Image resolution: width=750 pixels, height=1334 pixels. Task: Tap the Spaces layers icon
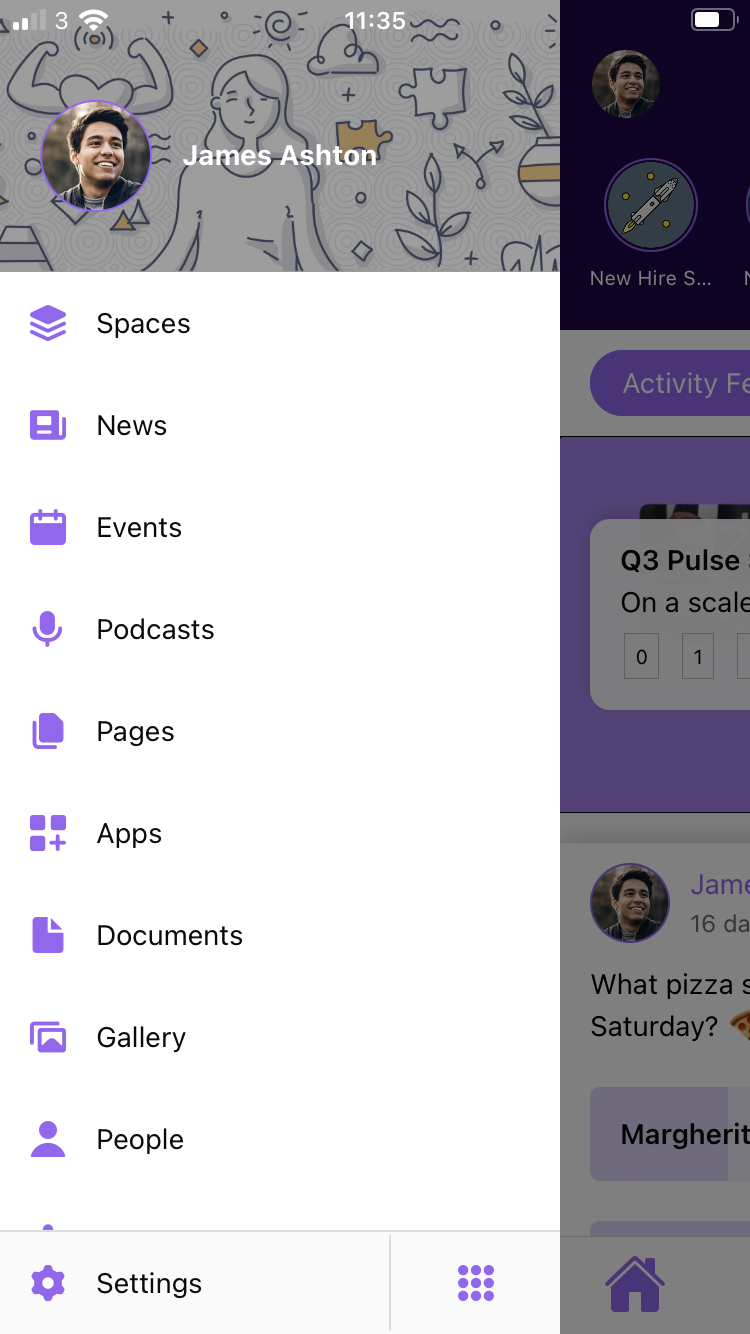tap(48, 323)
